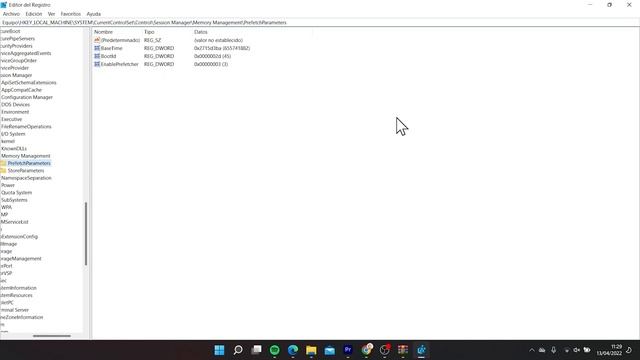The image size is (640, 360).
Task: Open the Edición menu
Action: click(x=33, y=14)
